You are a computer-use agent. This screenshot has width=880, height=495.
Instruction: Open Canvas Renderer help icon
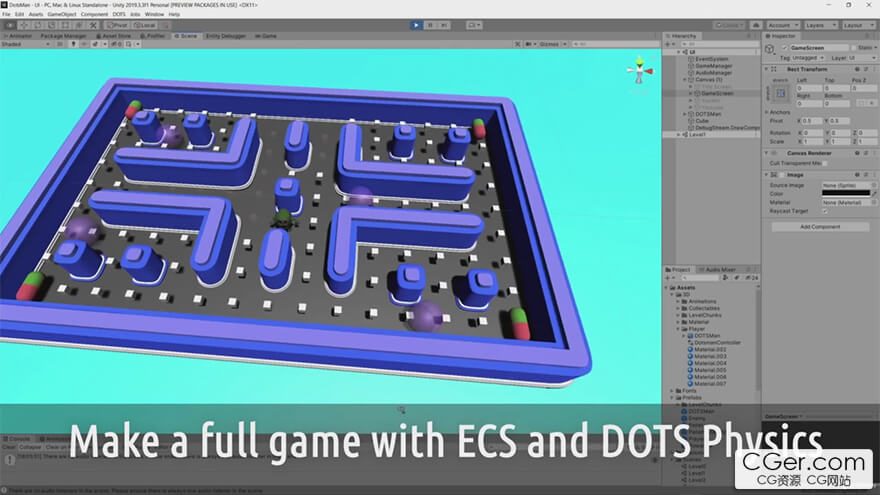click(857, 153)
